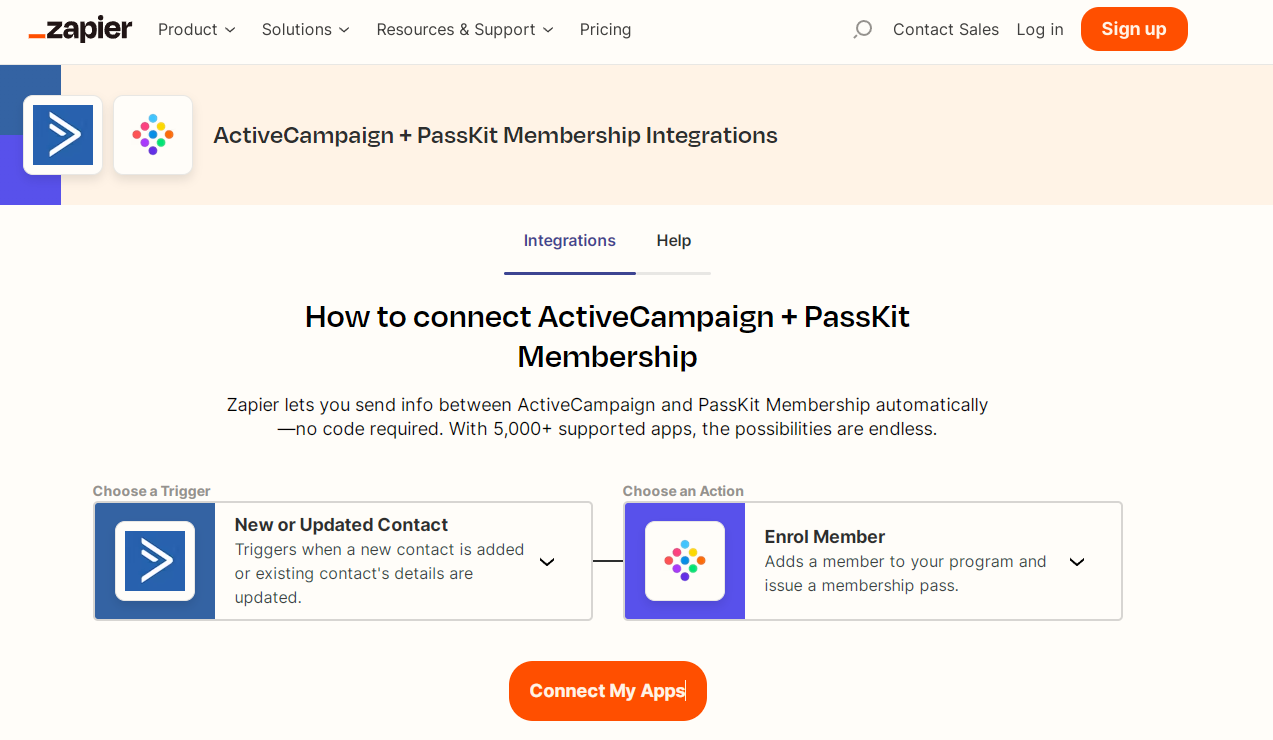Go to the Pricing page

click(x=605, y=30)
